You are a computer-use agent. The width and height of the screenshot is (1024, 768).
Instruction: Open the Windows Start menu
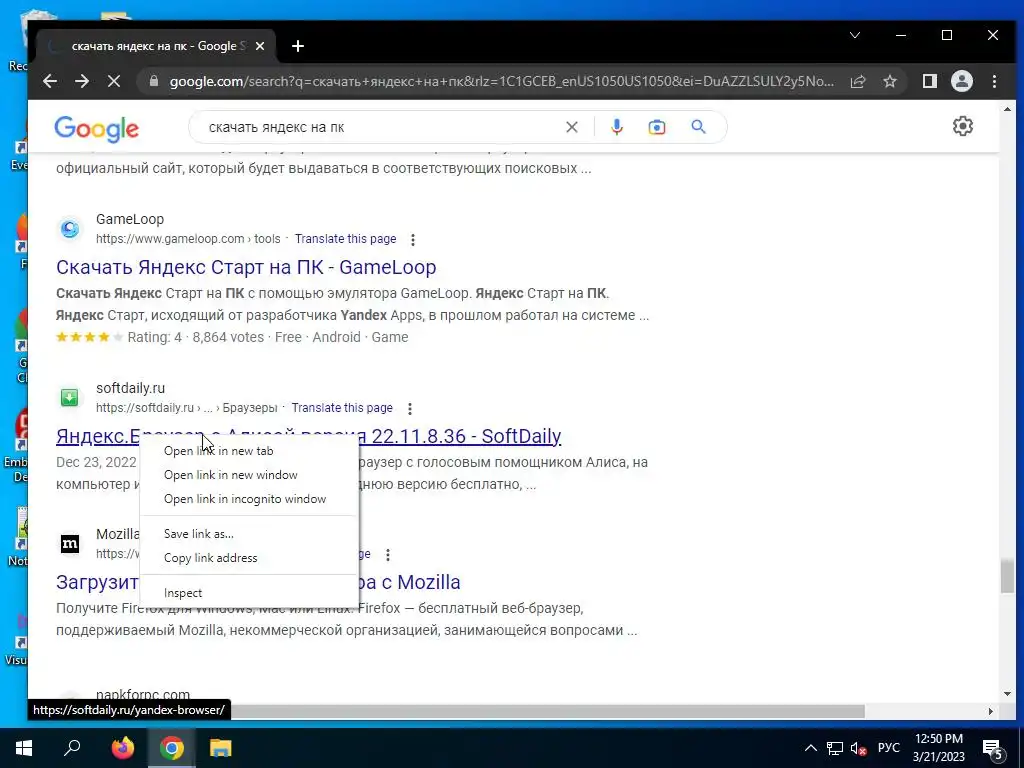(x=24, y=748)
